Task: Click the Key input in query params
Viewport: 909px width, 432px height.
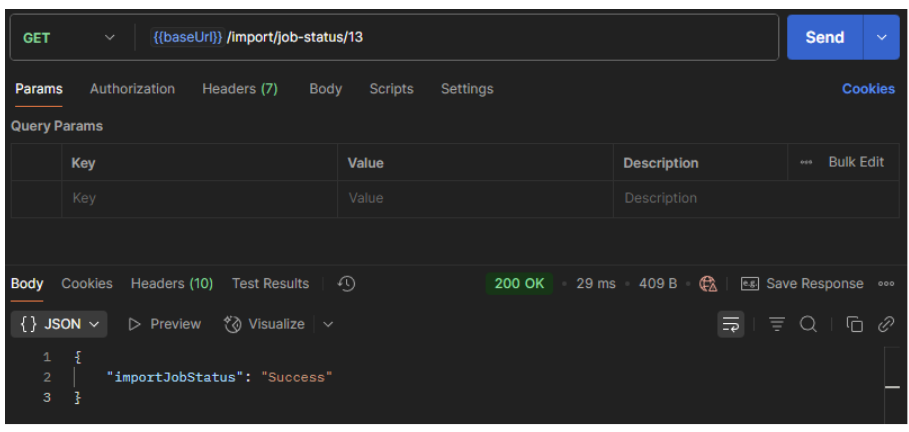Action: pos(199,198)
